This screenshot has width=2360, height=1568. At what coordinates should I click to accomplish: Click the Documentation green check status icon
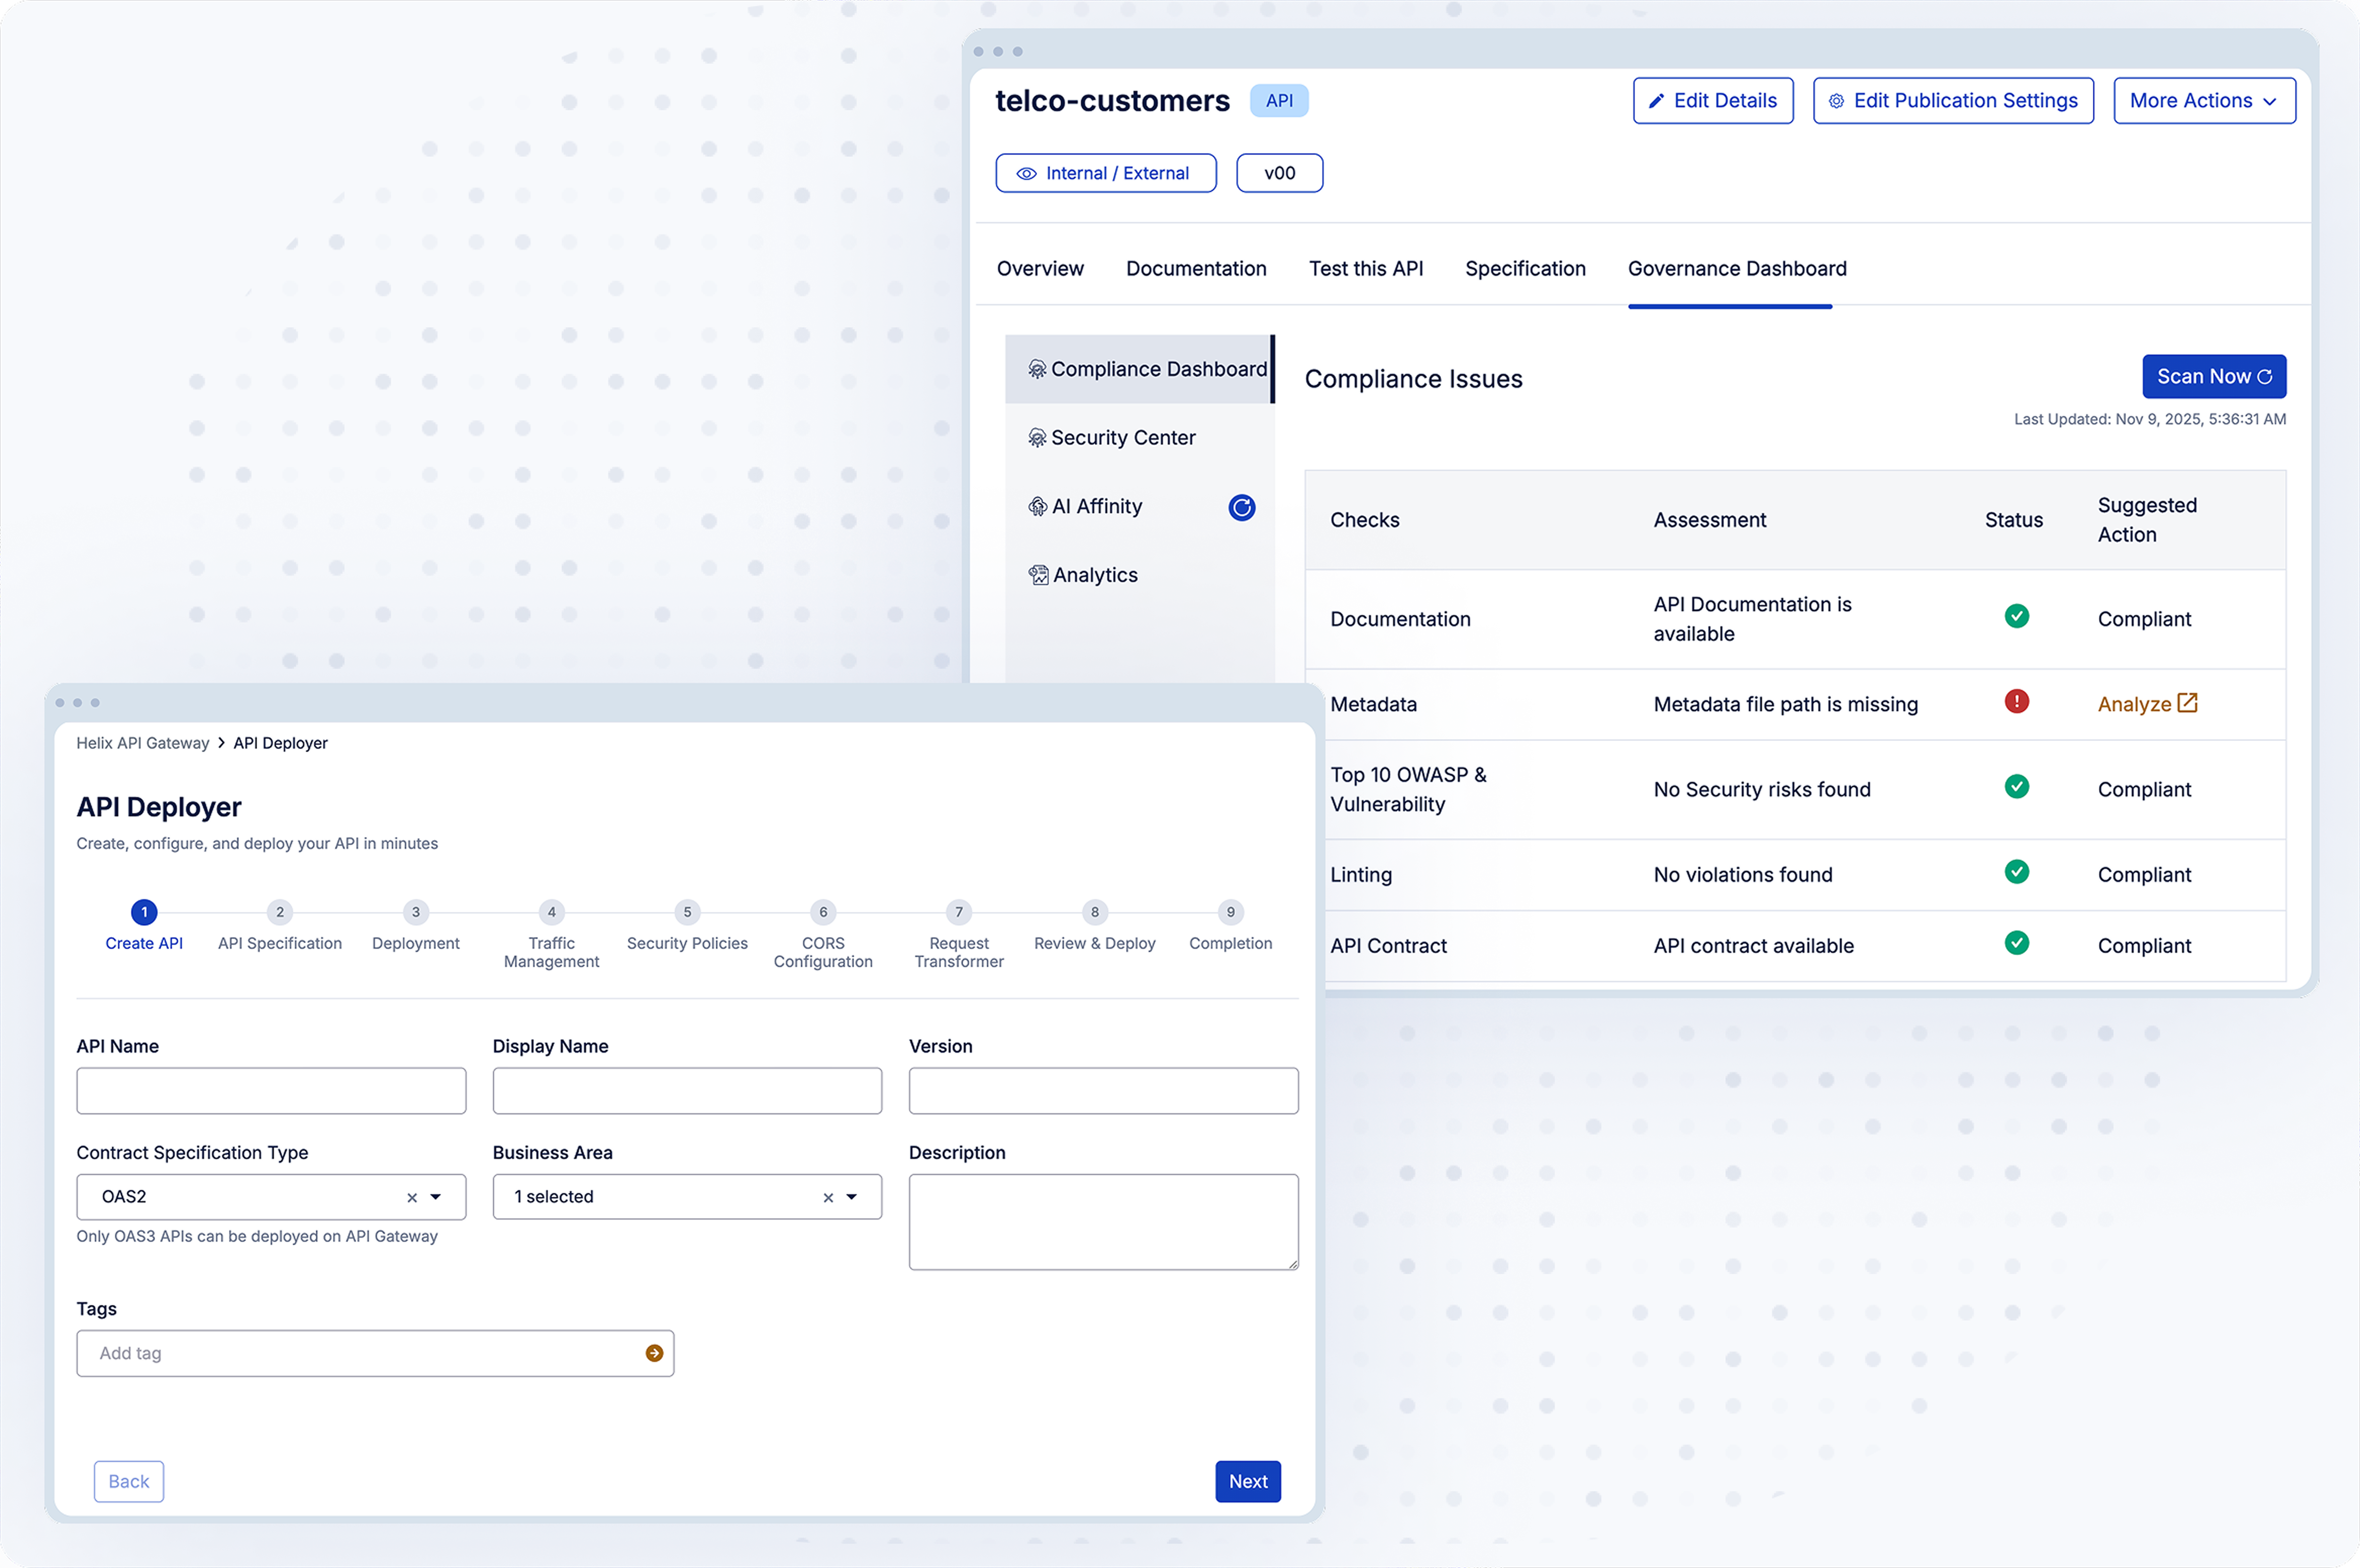2016,616
